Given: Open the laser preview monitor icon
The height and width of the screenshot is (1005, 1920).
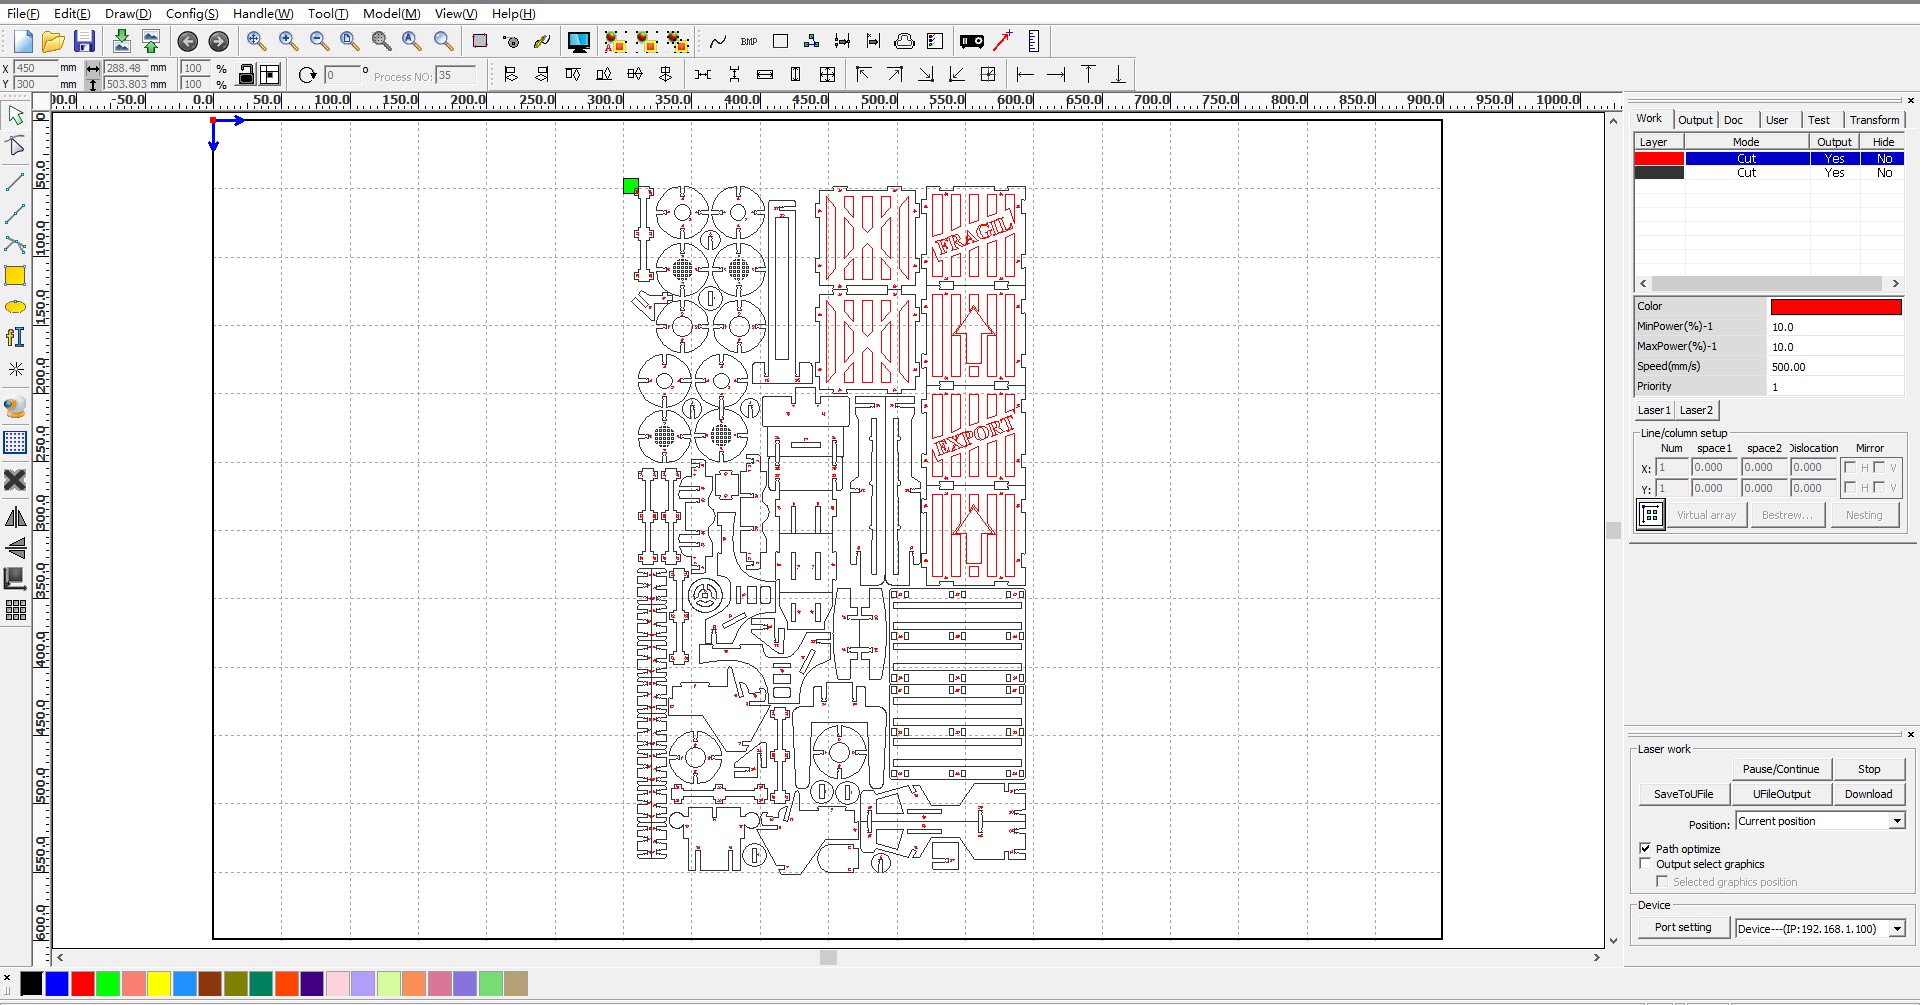Looking at the screenshot, I should click(x=578, y=42).
